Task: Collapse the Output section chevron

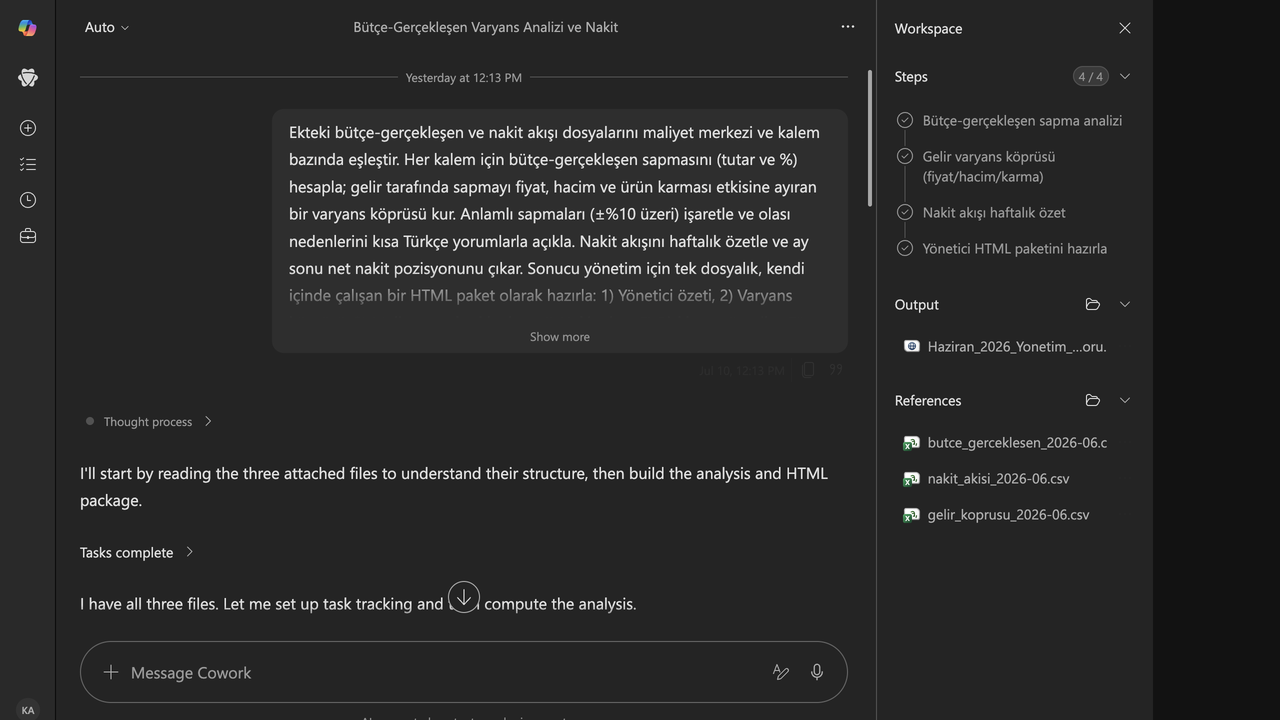Action: coord(1125,304)
